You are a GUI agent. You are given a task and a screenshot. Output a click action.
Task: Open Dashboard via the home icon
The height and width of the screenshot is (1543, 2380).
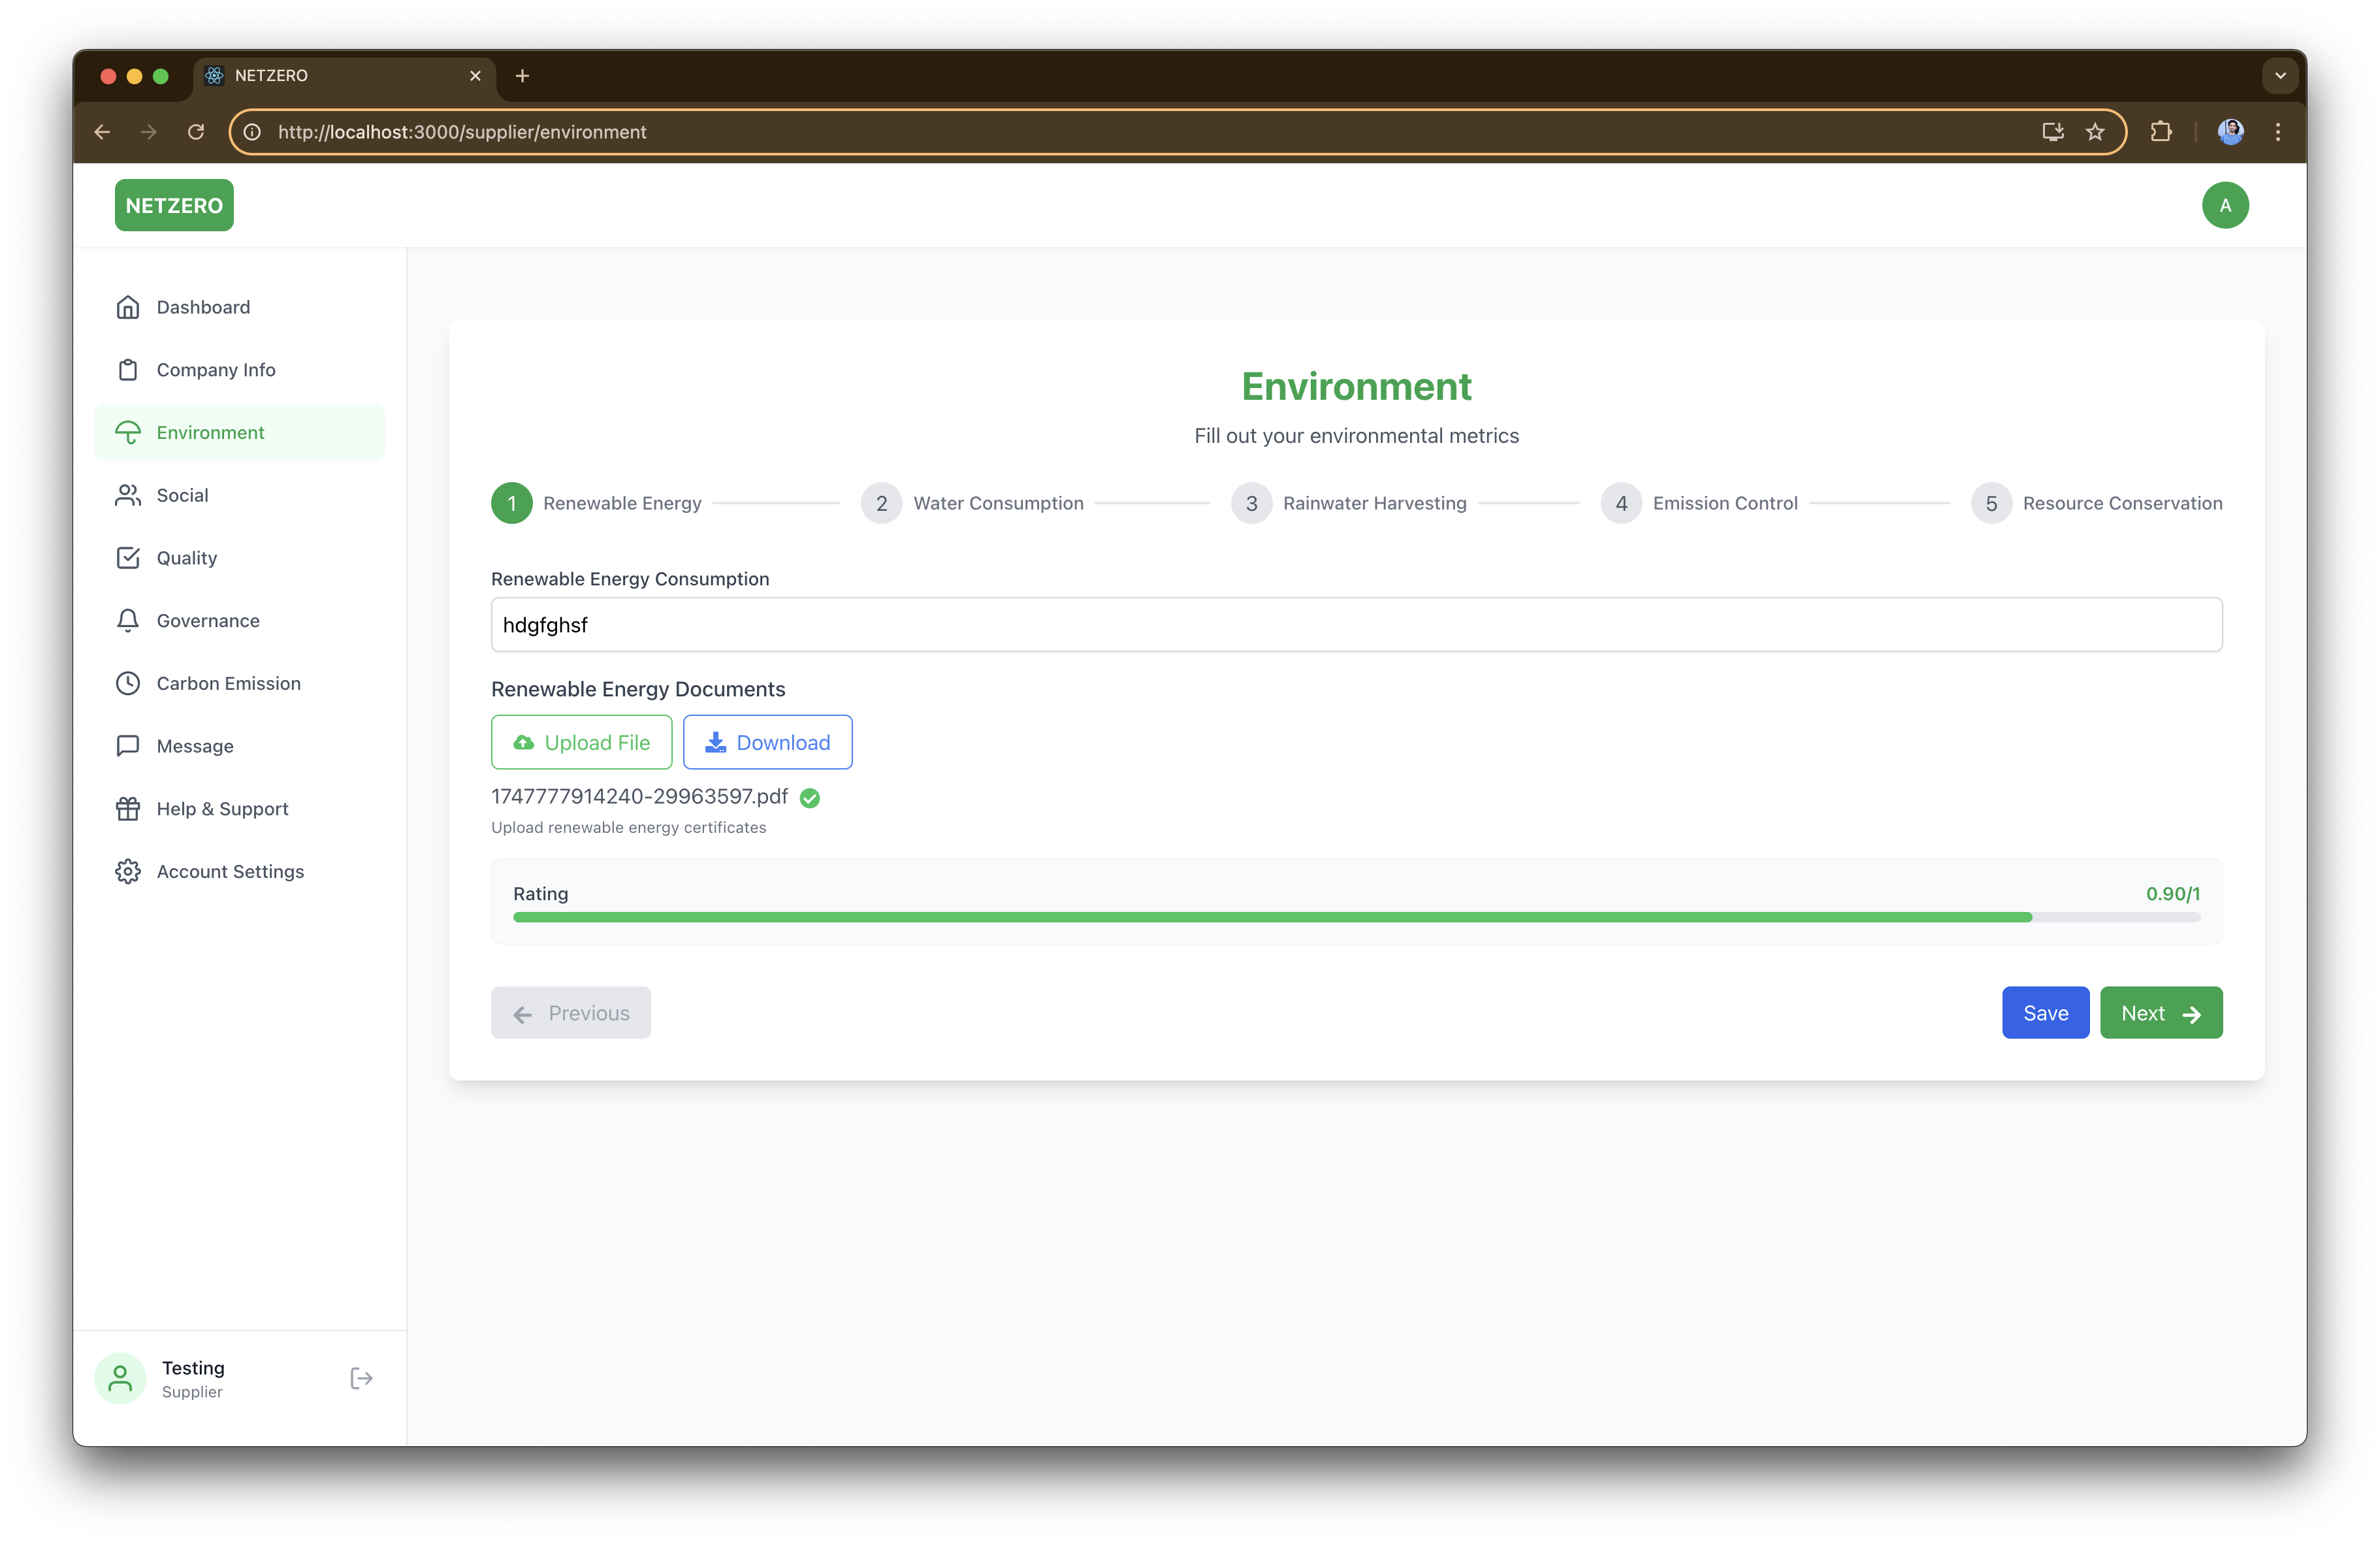128,307
